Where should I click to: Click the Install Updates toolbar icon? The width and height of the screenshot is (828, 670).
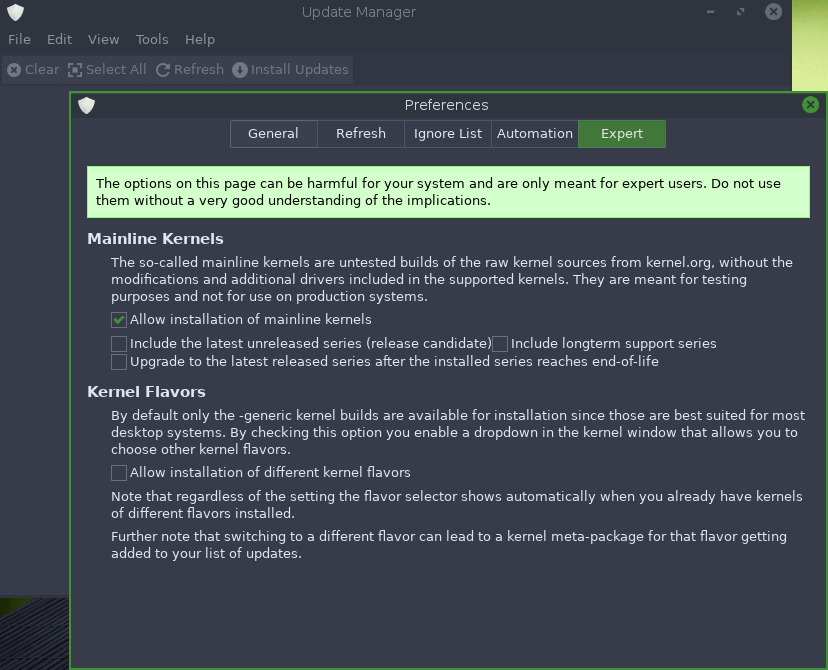click(x=240, y=70)
